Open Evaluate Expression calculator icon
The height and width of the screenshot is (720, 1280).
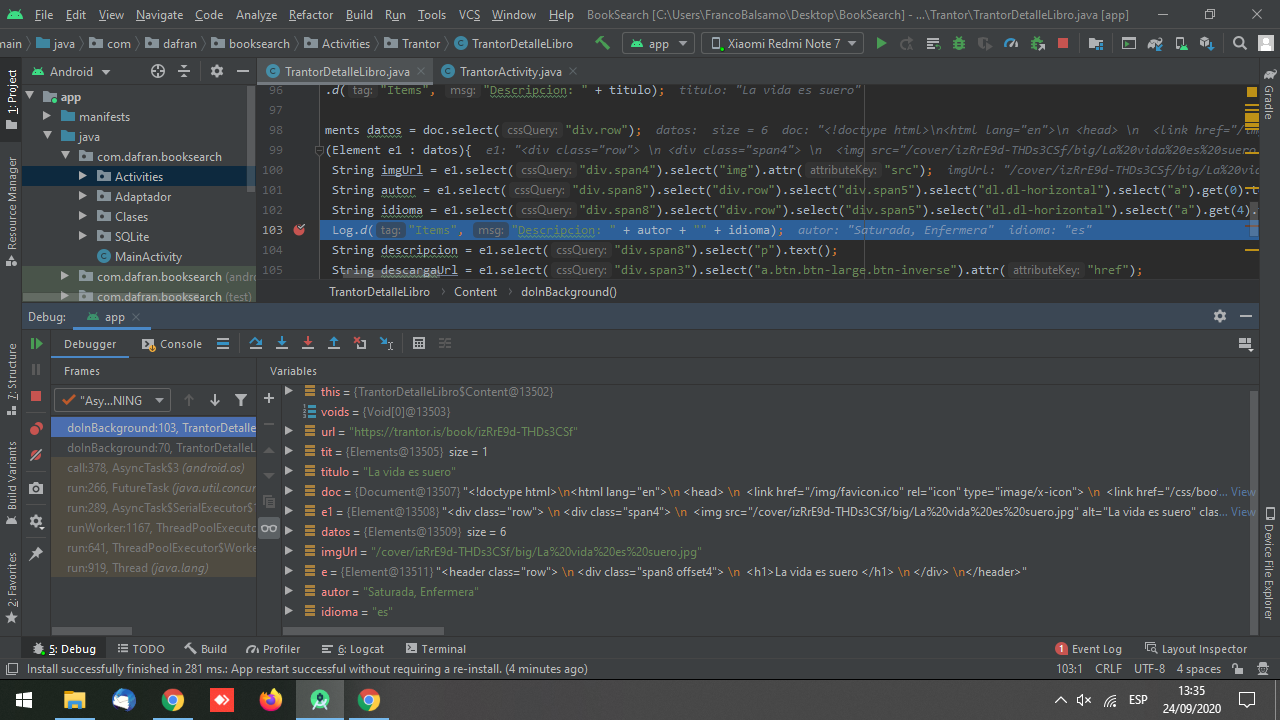click(x=419, y=343)
